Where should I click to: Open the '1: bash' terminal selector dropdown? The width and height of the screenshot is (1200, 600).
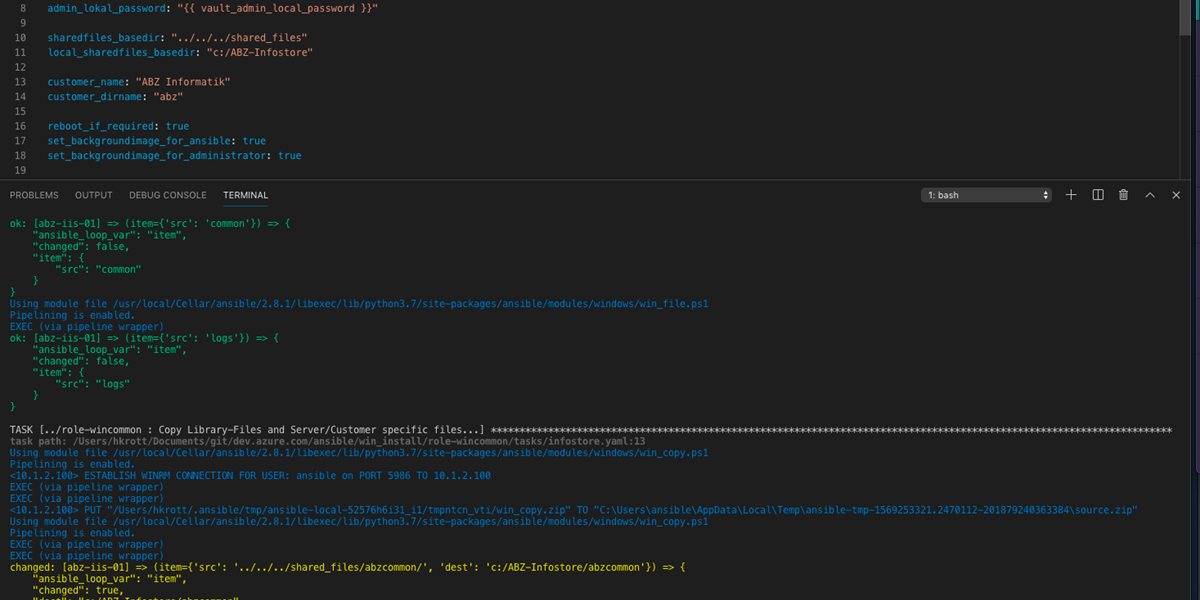click(x=986, y=195)
